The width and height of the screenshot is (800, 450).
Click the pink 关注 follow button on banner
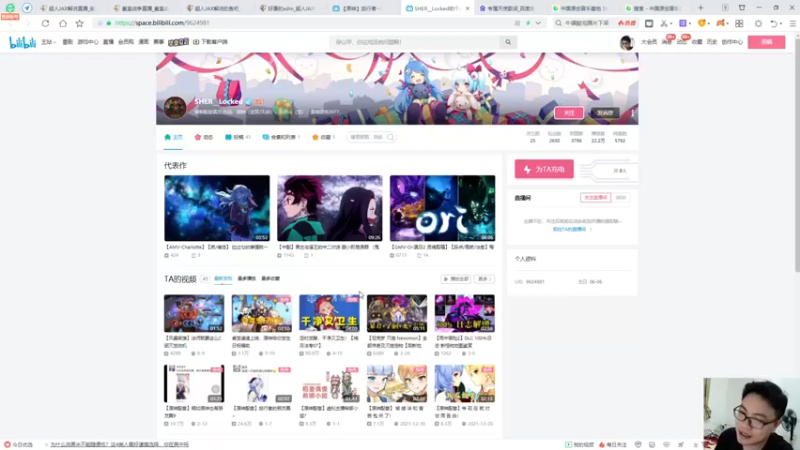[569, 113]
